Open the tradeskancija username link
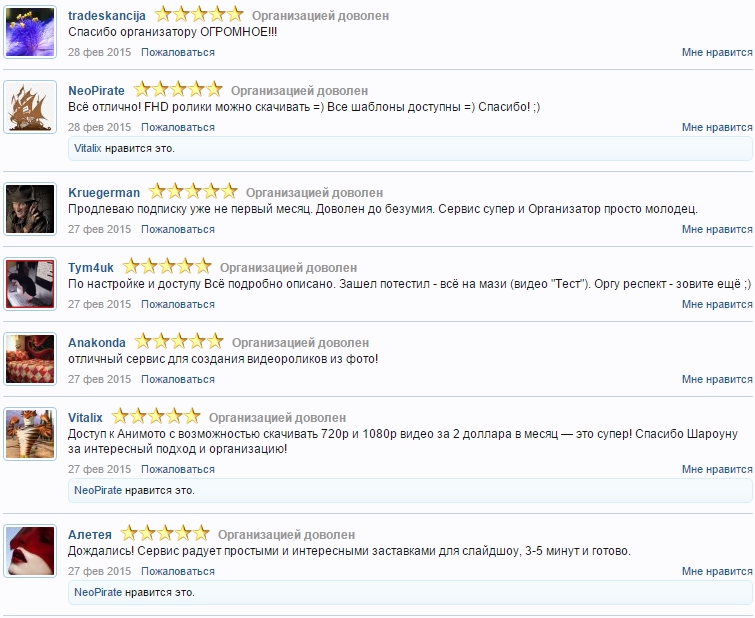Image resolution: width=755 pixels, height=618 pixels. [x=107, y=16]
